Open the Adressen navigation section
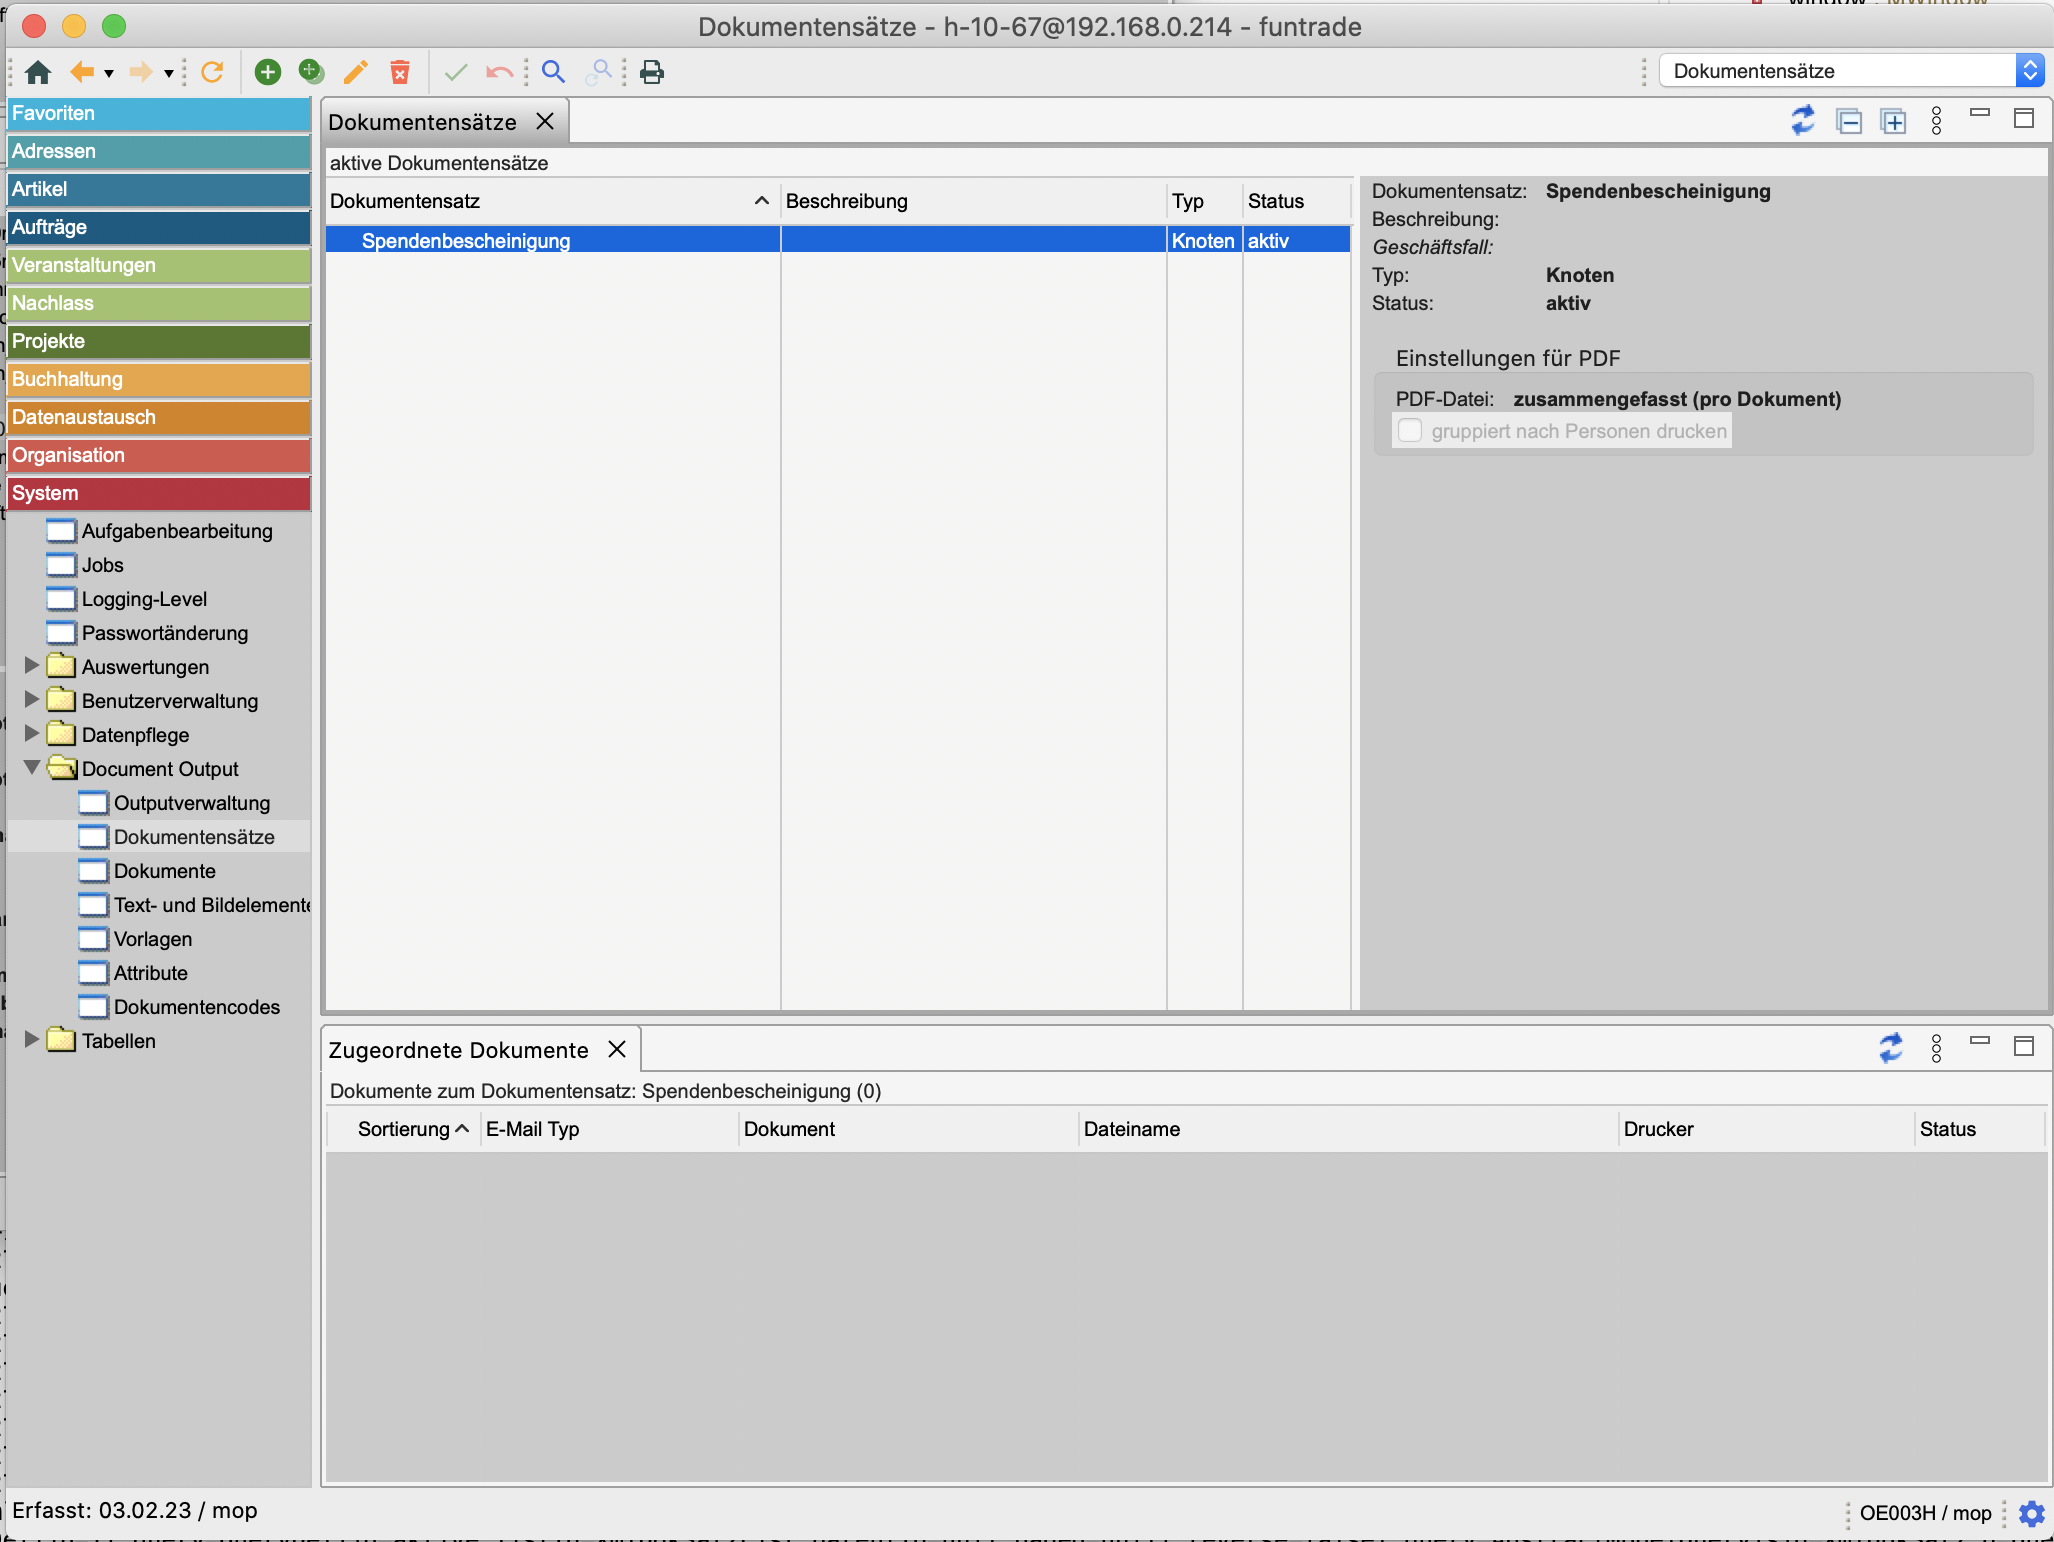This screenshot has height=1542, width=2054. [x=158, y=151]
